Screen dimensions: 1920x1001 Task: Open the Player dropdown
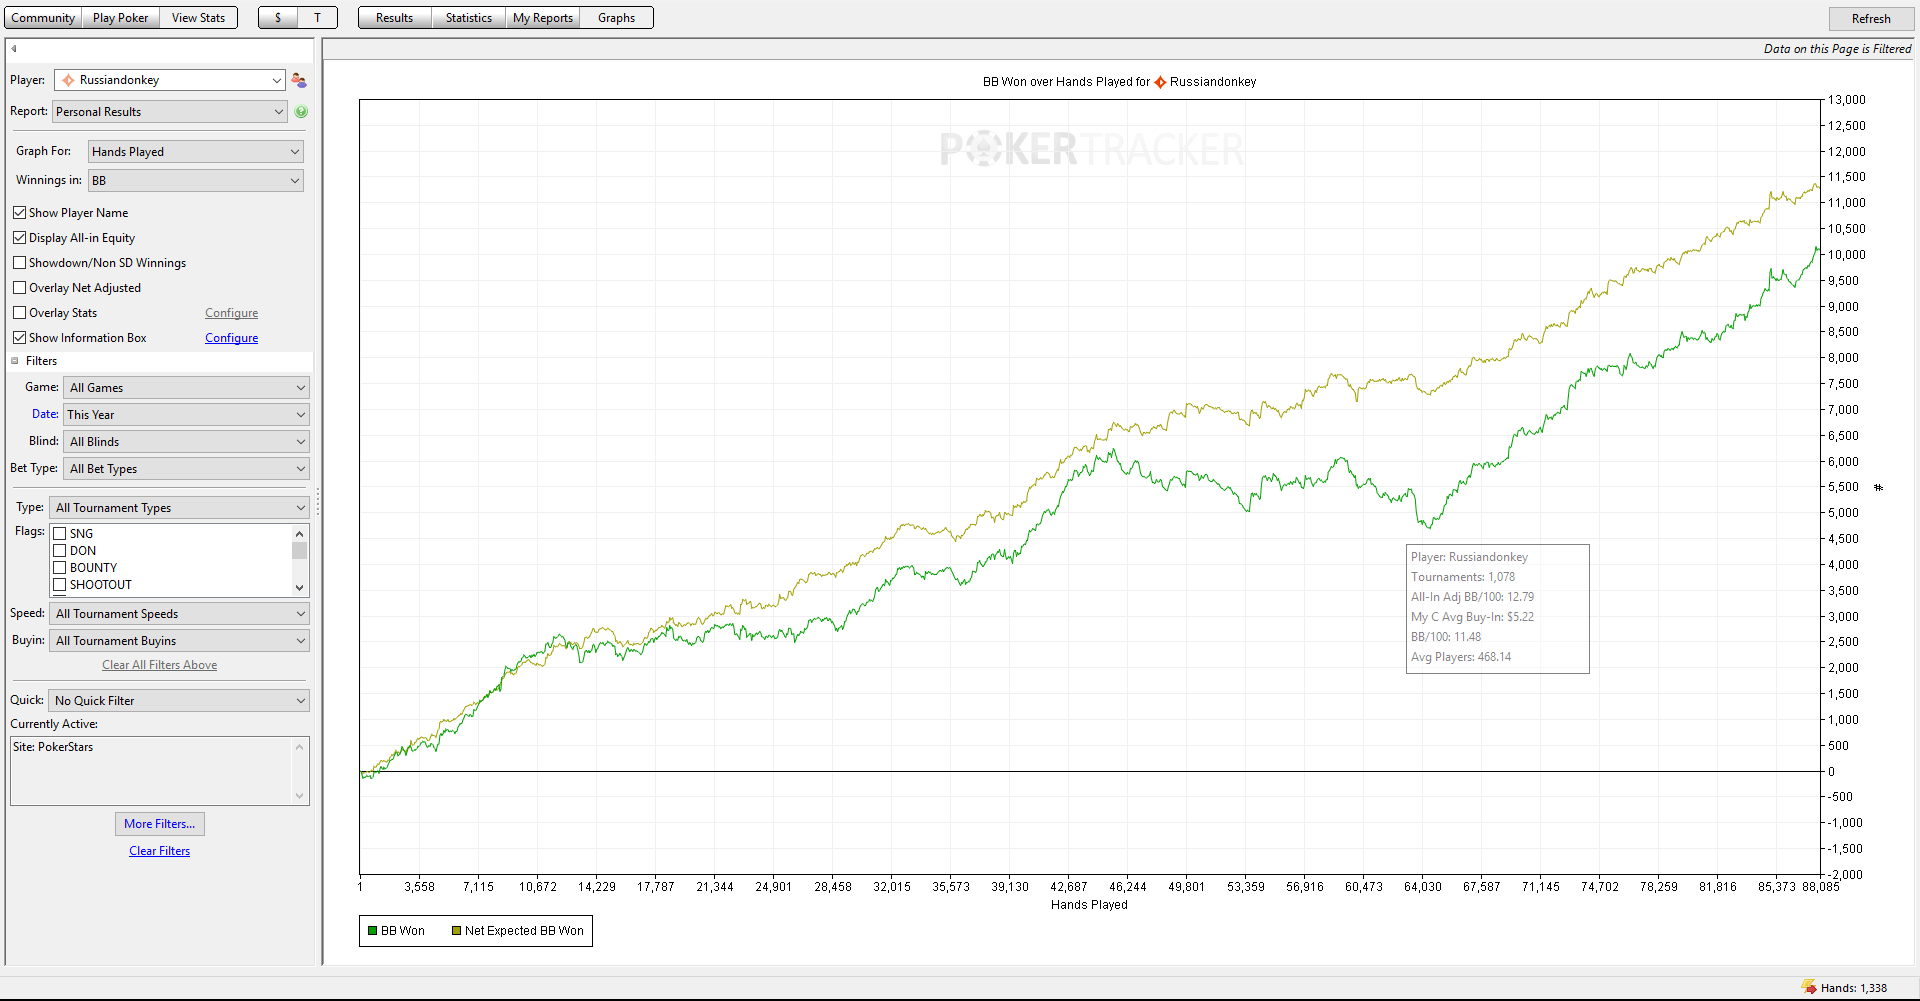tap(171, 80)
